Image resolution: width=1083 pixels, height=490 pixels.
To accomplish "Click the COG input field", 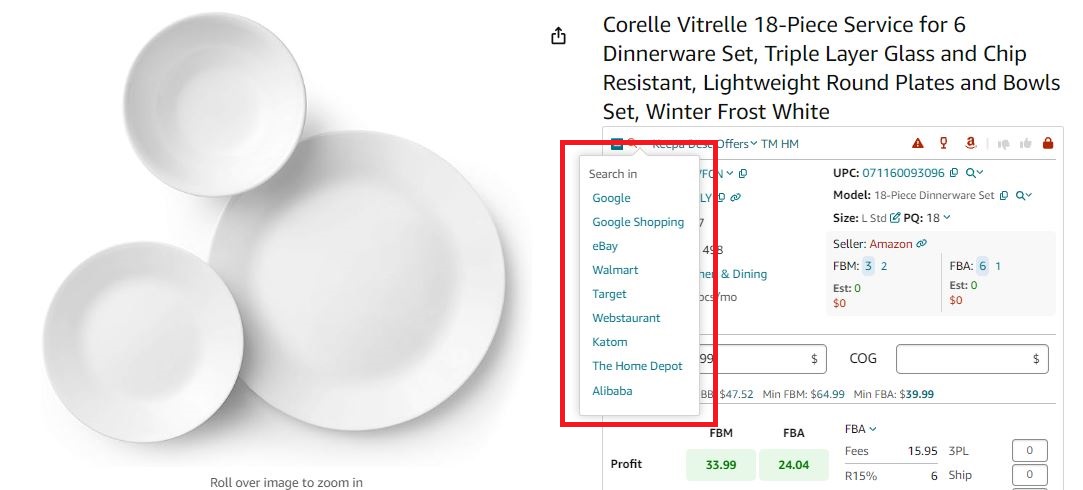I will click(972, 358).
